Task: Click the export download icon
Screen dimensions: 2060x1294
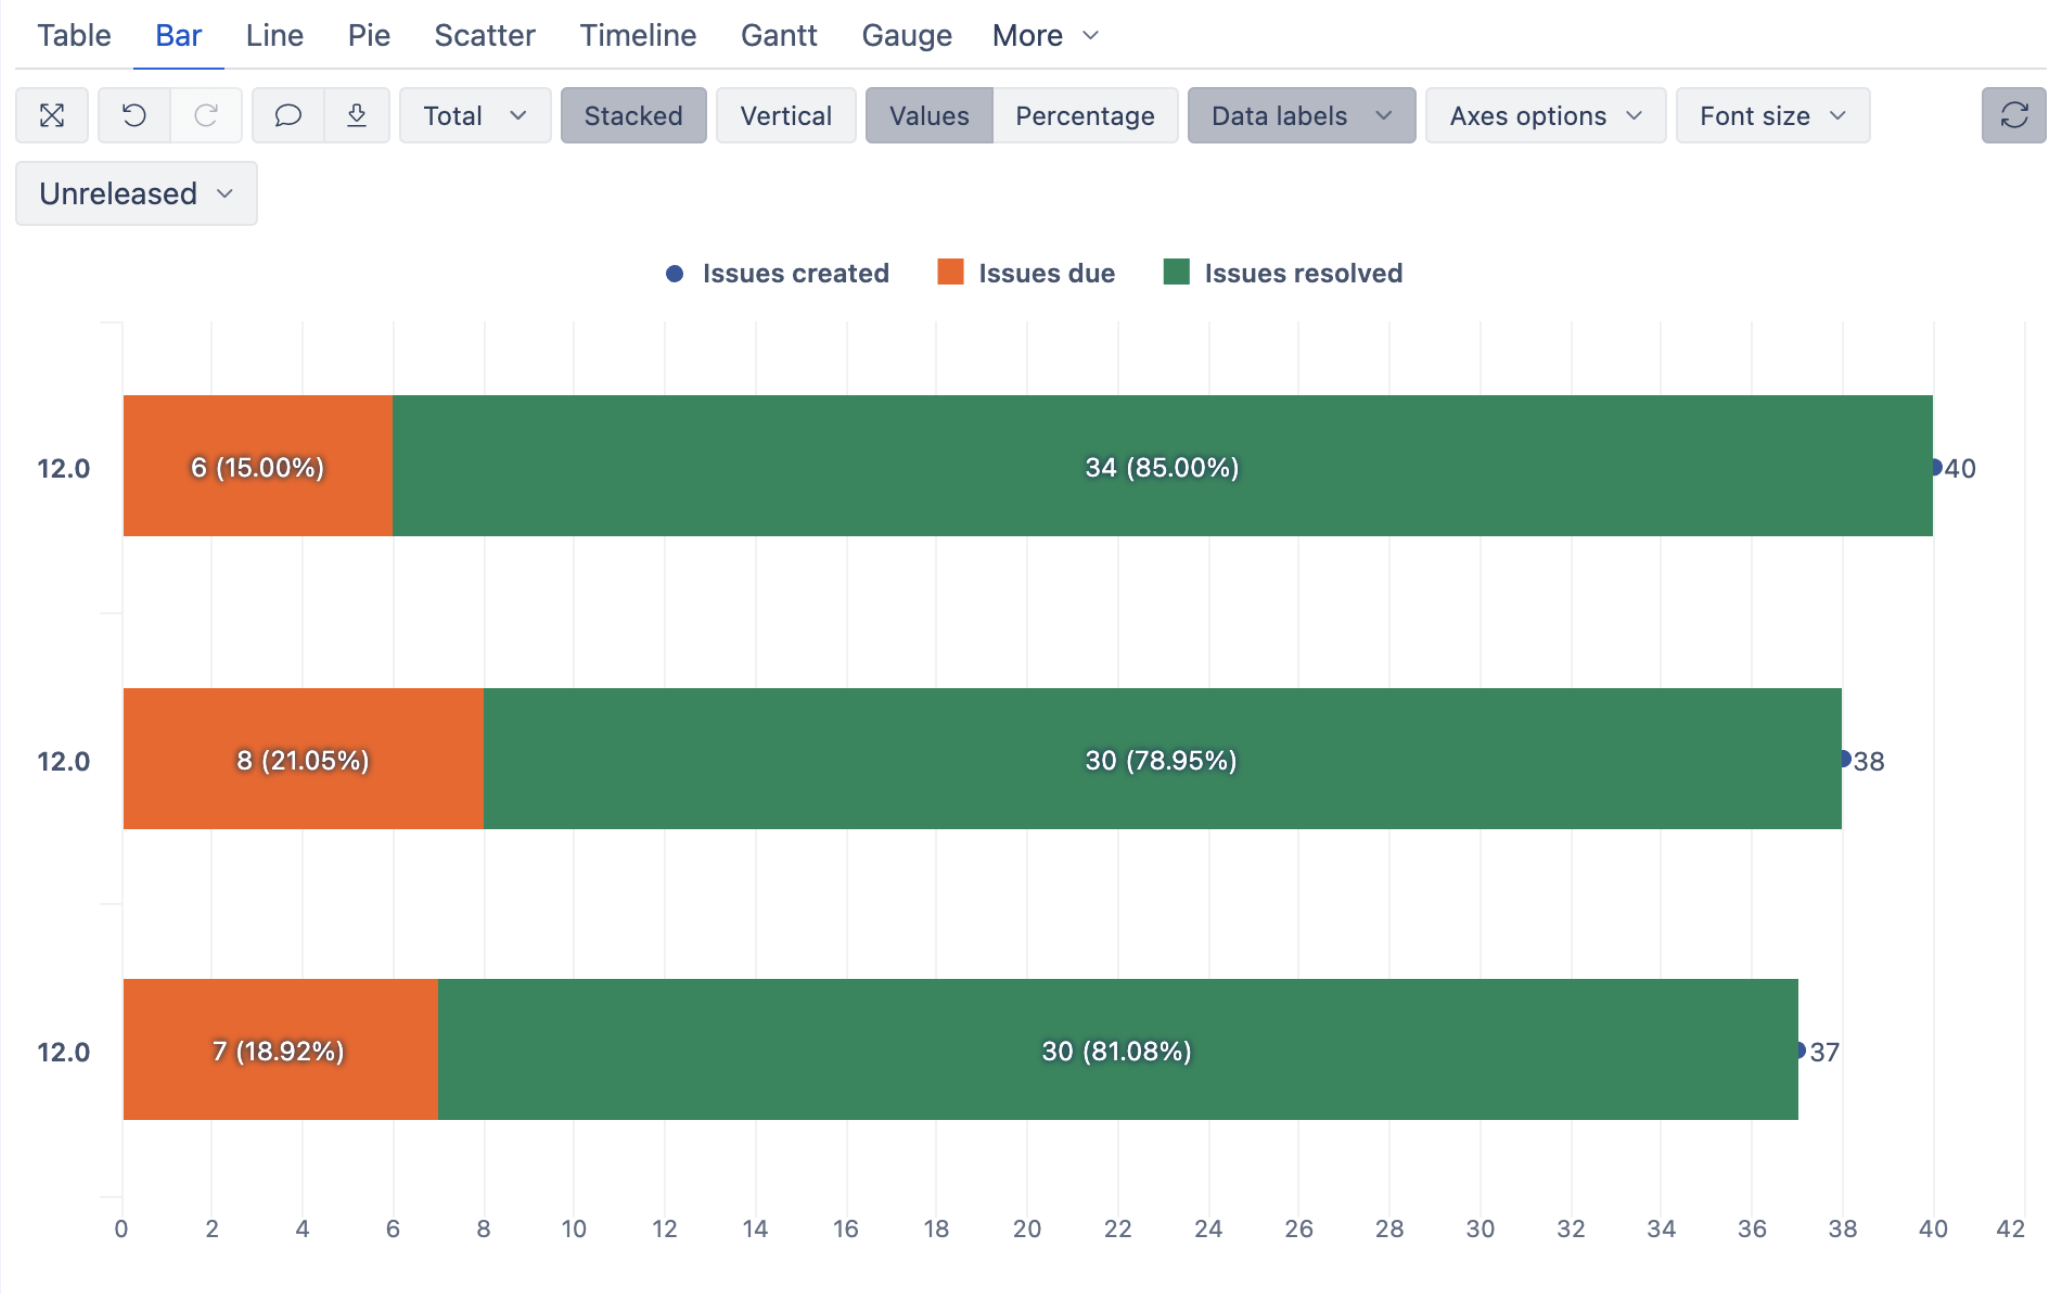Action: [357, 116]
